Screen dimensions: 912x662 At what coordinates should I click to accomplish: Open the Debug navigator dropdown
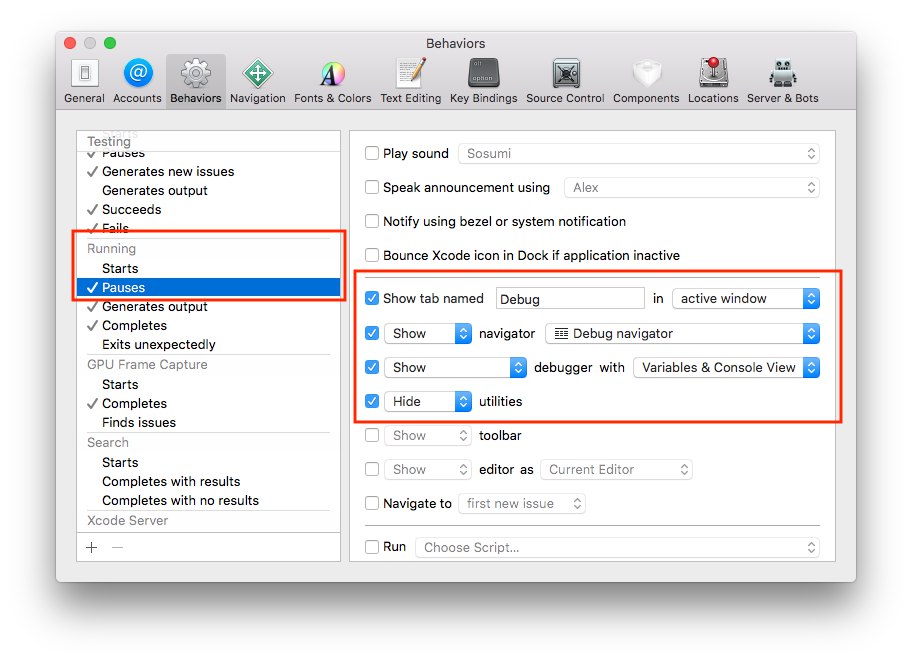(682, 333)
